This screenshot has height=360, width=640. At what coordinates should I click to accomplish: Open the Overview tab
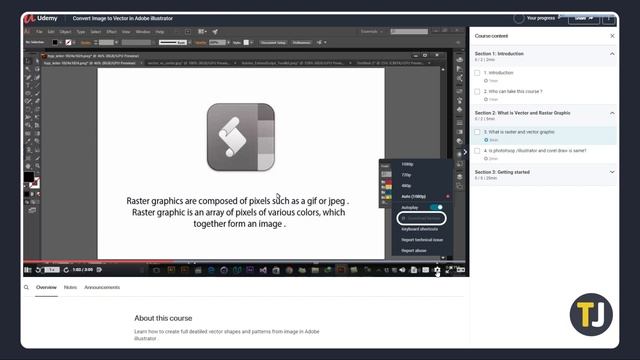coord(46,287)
